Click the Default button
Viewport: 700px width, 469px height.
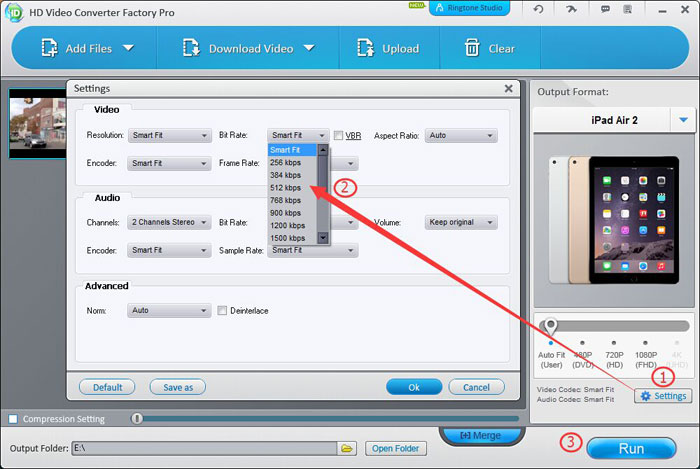[107, 387]
